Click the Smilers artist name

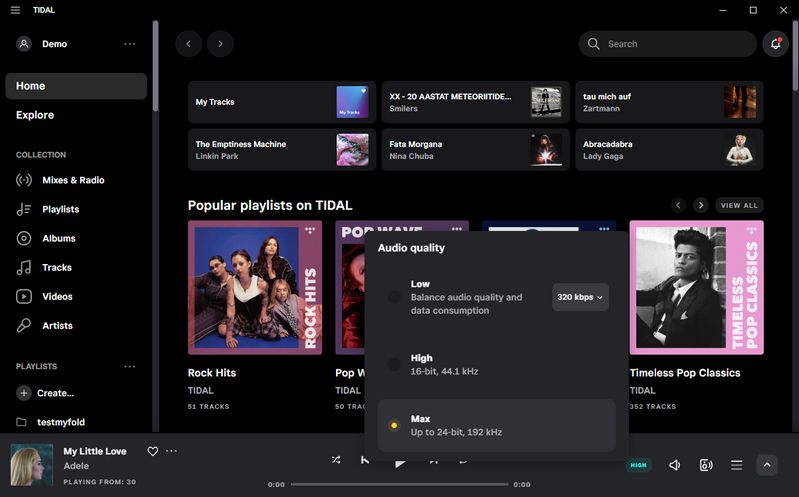(404, 109)
